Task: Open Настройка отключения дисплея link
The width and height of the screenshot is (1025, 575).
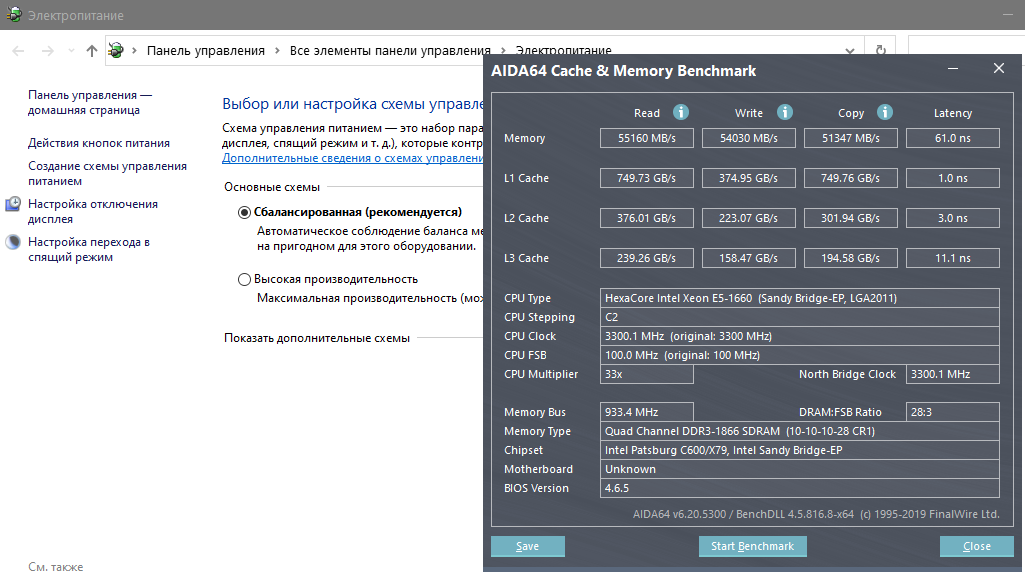Action: 93,212
